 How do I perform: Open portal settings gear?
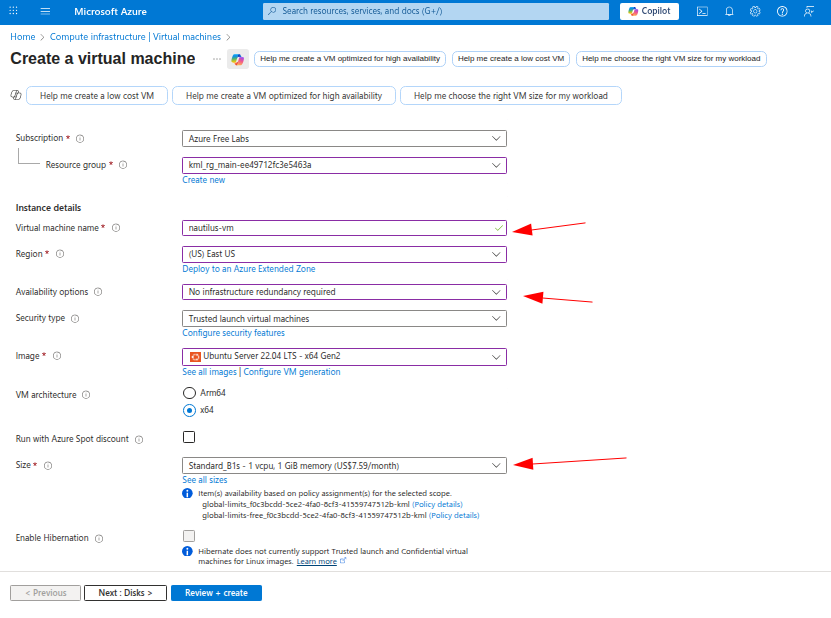755,11
